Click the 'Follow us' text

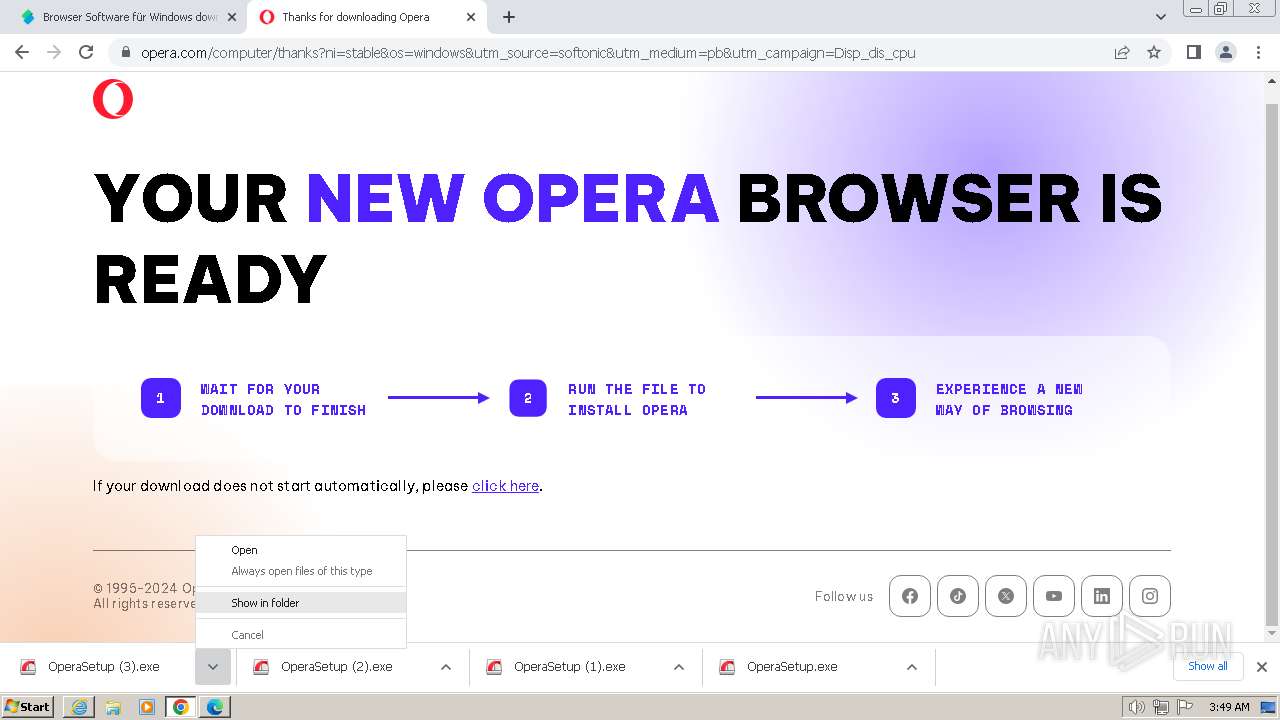[x=844, y=596]
